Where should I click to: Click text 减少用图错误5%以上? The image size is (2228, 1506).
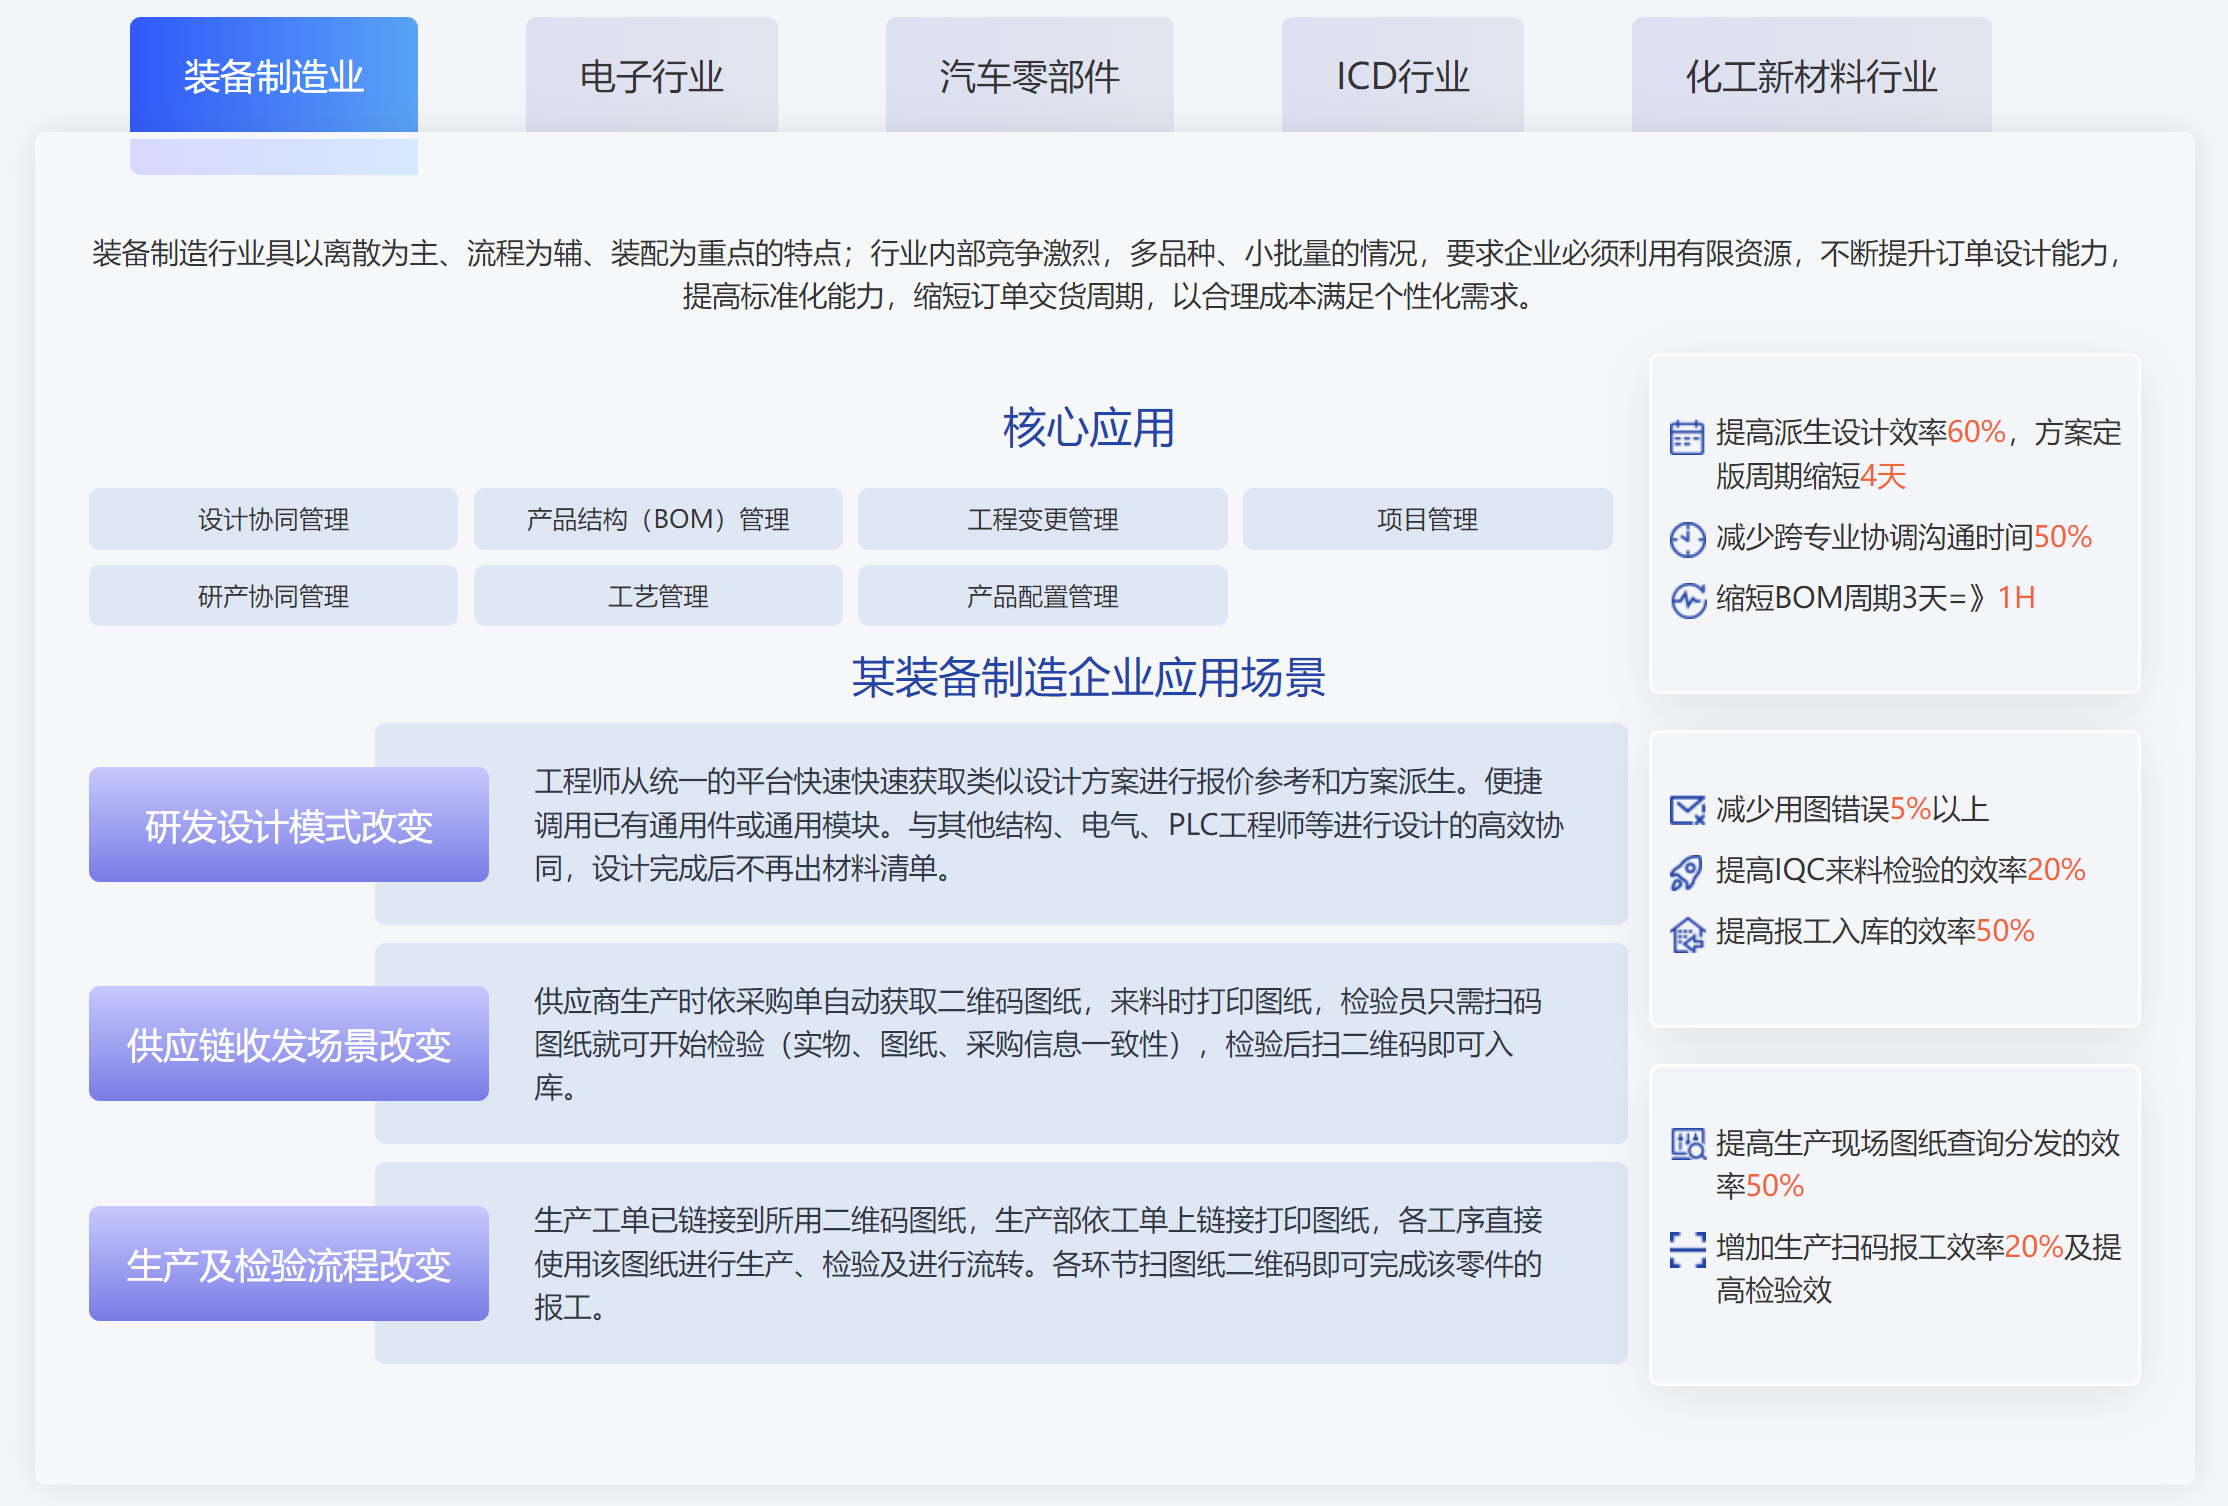pos(1852,808)
